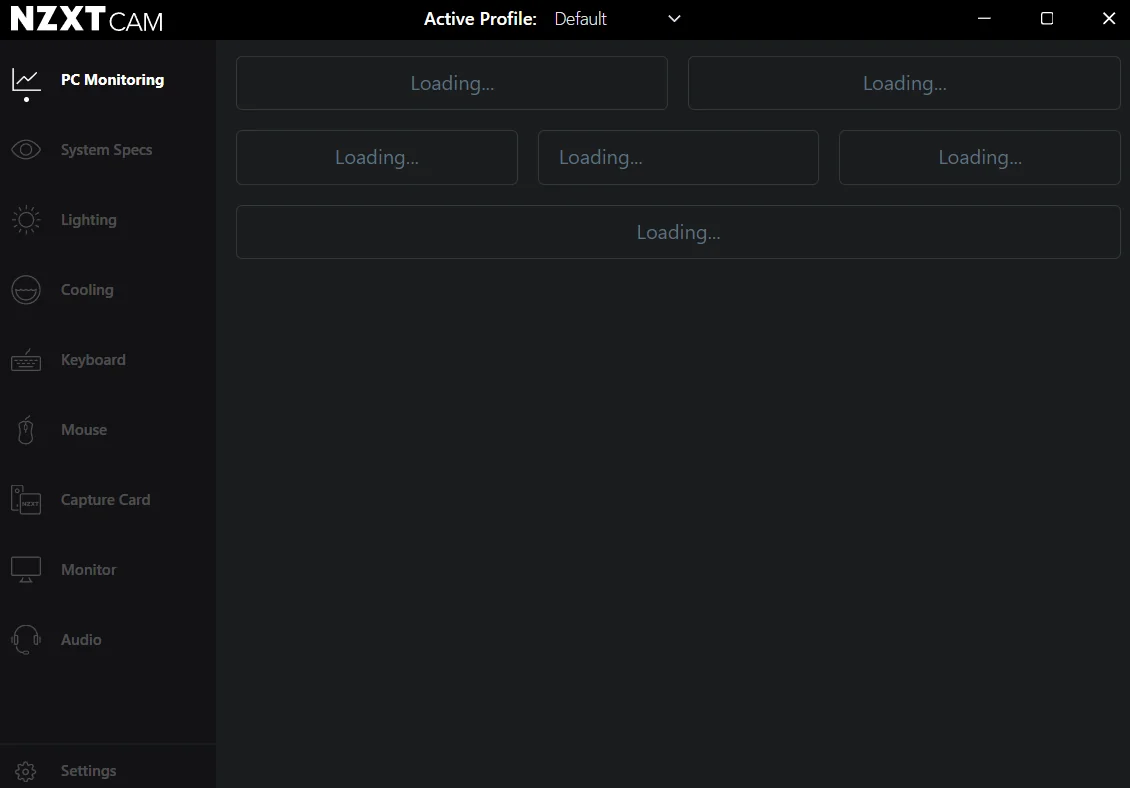Maximize the NZXT CAM window
1130x788 pixels.
point(1046,19)
